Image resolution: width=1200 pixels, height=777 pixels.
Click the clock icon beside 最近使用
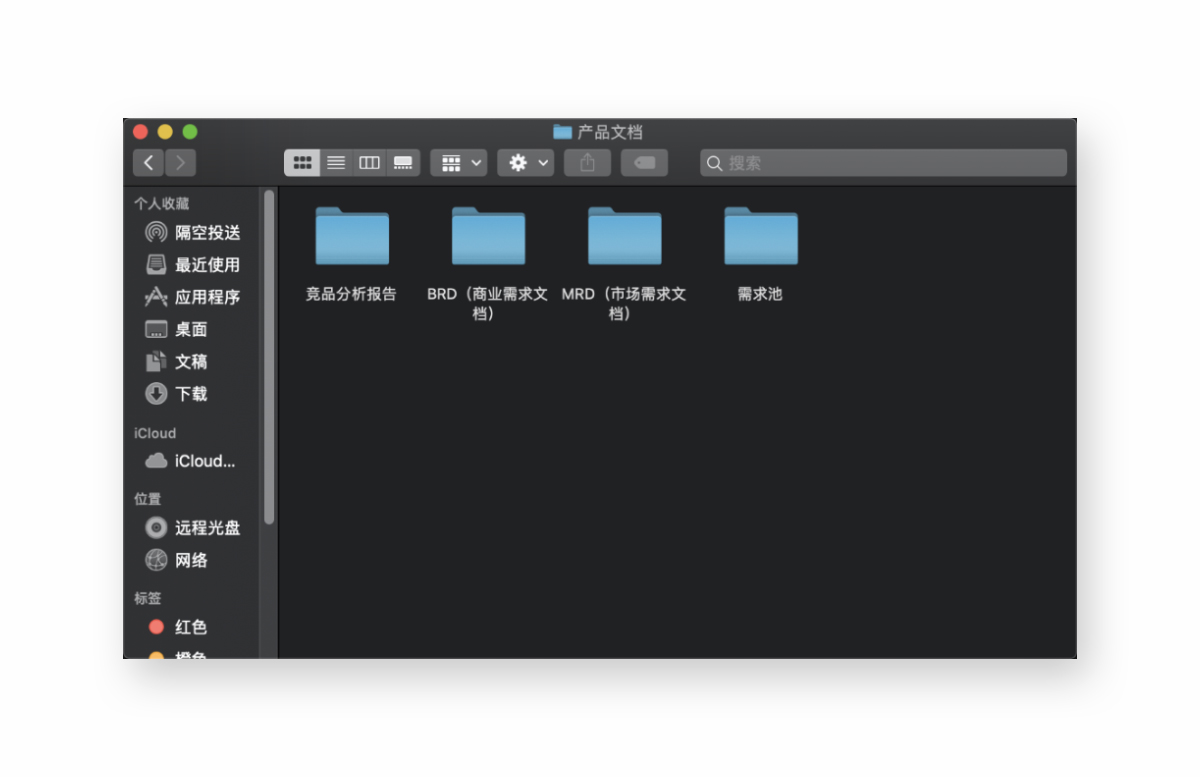(156, 265)
